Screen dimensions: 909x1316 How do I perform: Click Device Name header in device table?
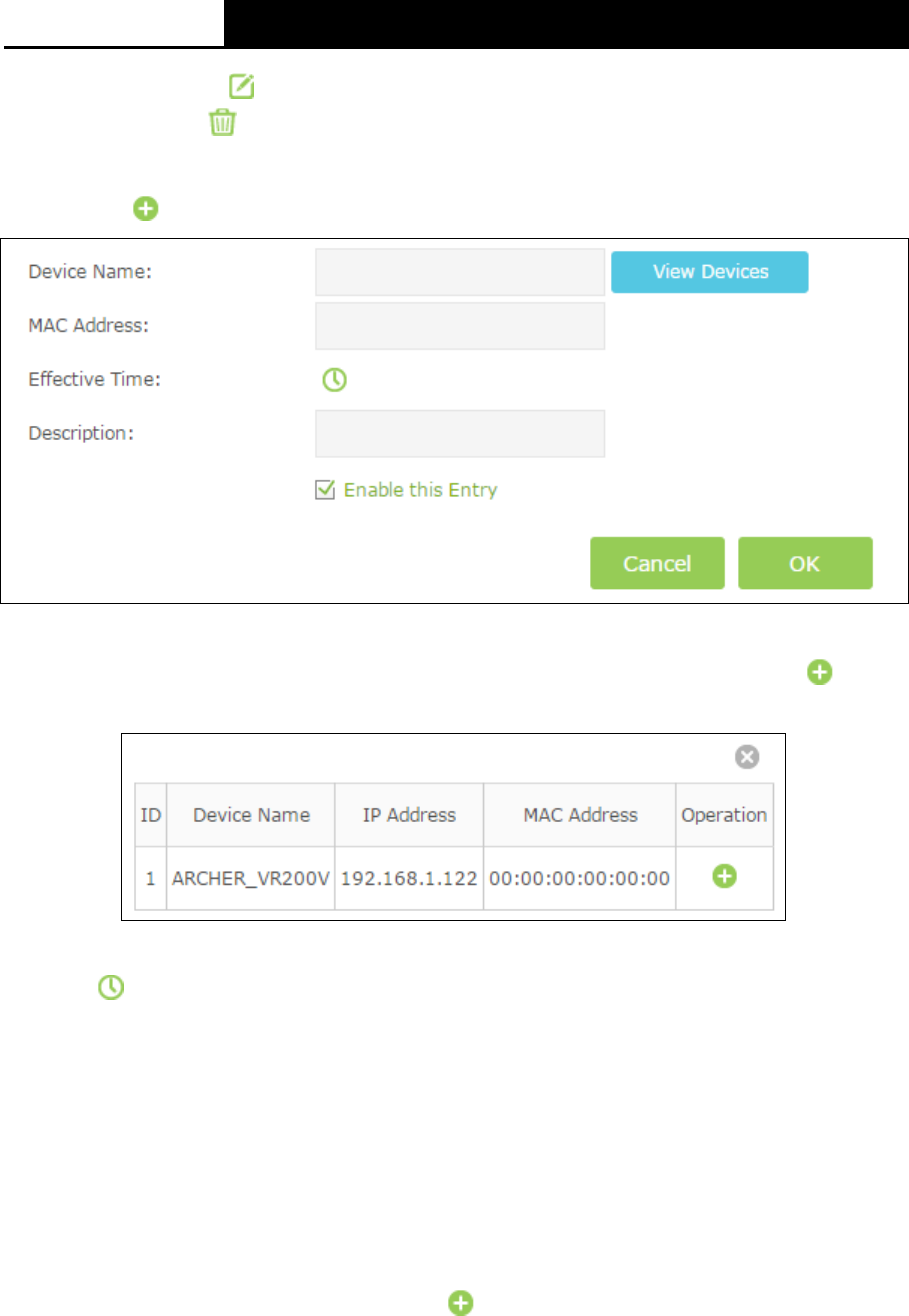tap(251, 815)
